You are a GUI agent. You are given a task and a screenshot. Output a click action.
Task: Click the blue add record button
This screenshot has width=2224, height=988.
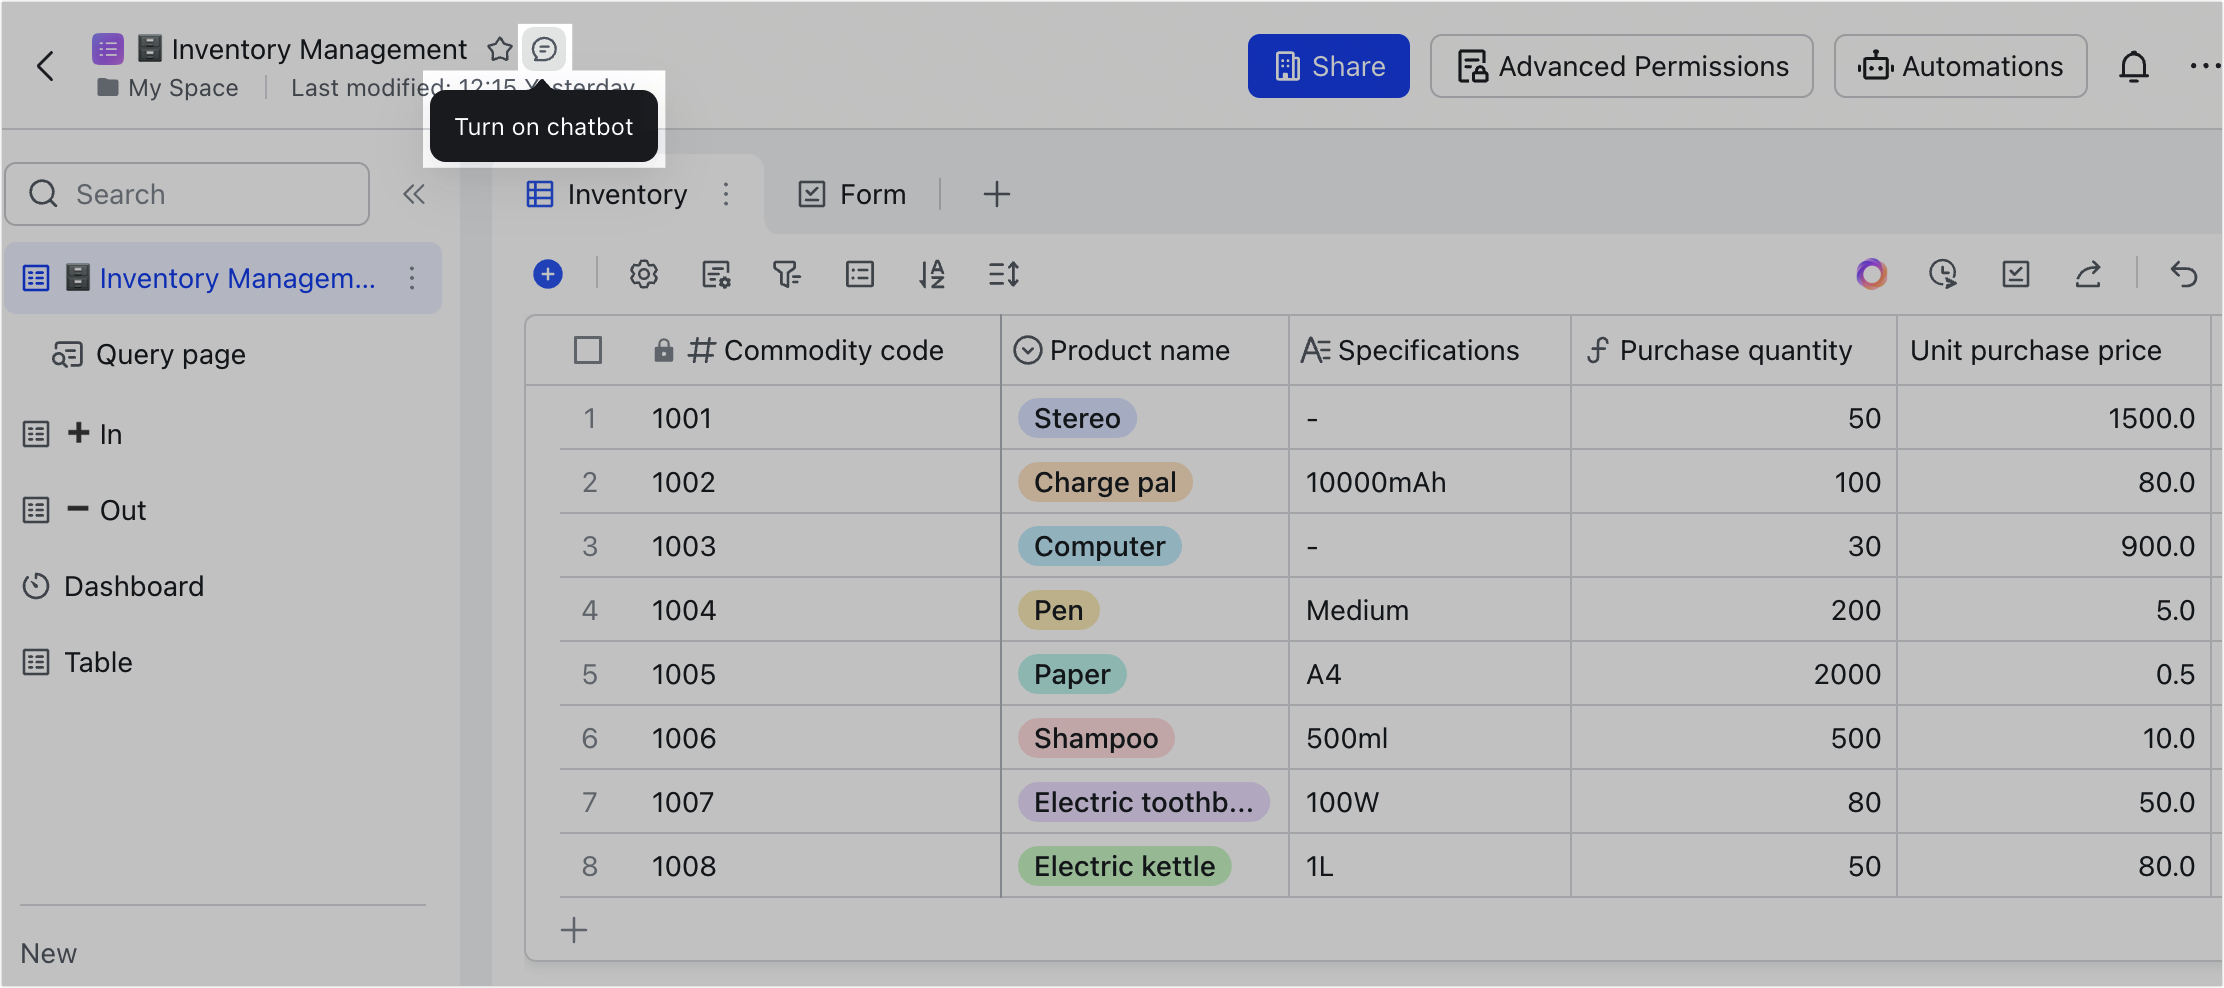(x=548, y=274)
